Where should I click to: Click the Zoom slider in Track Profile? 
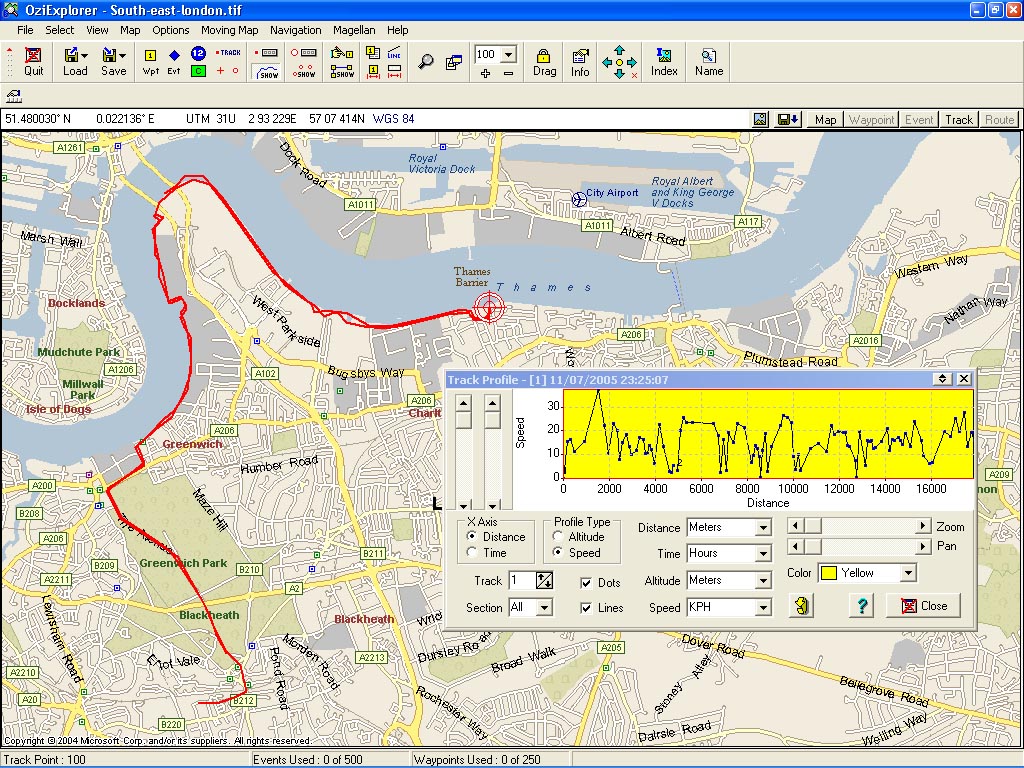coord(858,526)
